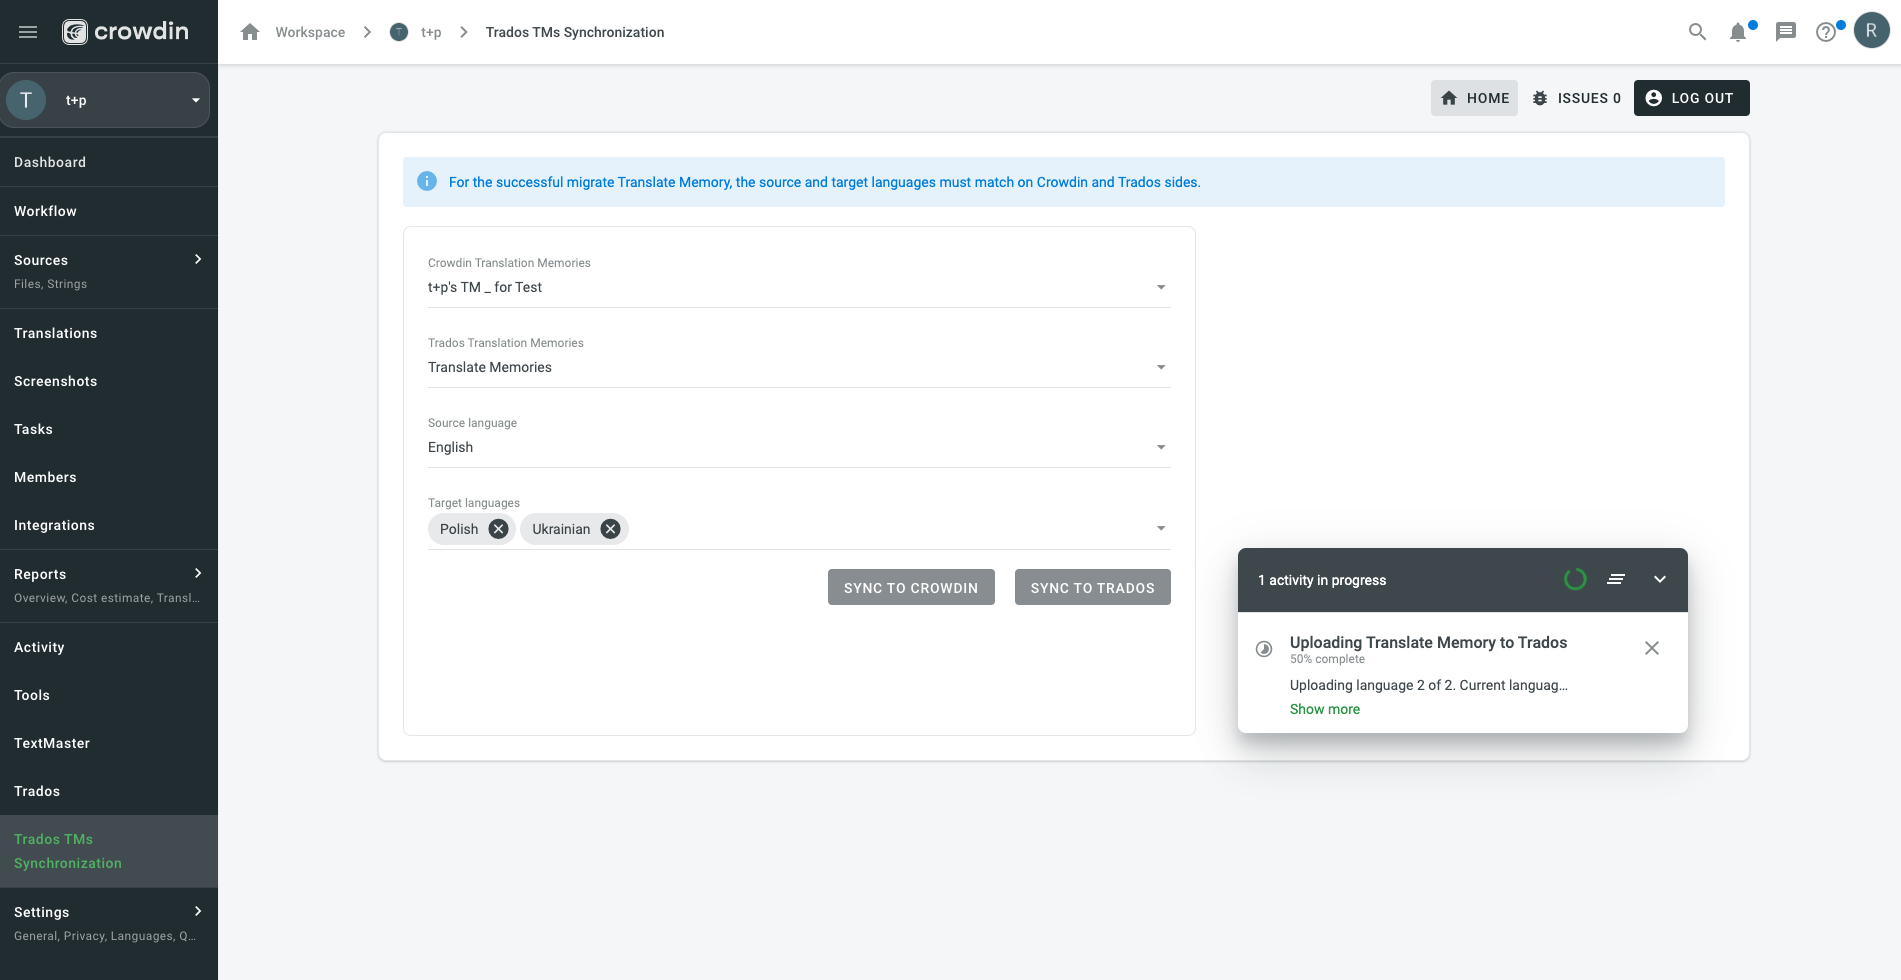The height and width of the screenshot is (980, 1901).
Task: Click the '1 activity in progress' header text
Action: (x=1322, y=580)
